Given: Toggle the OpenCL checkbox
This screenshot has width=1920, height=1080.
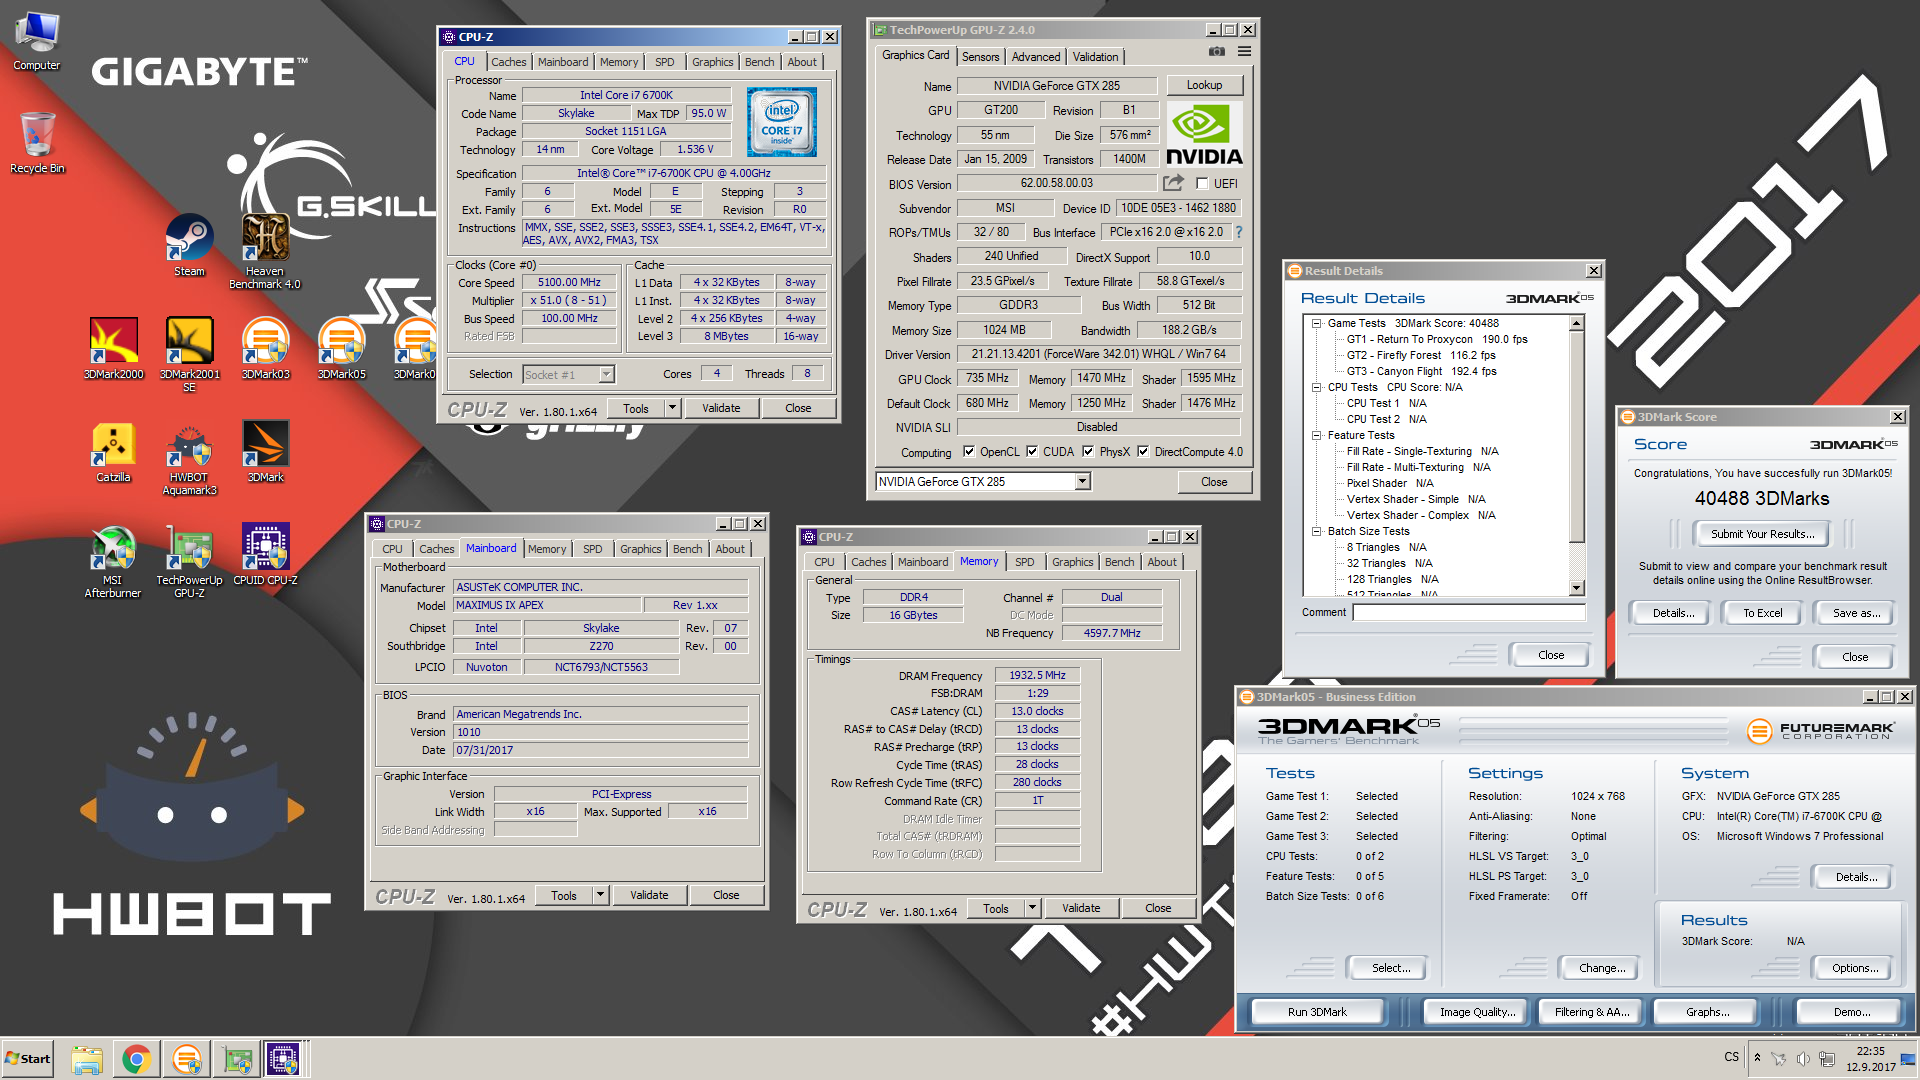Looking at the screenshot, I should point(968,452).
